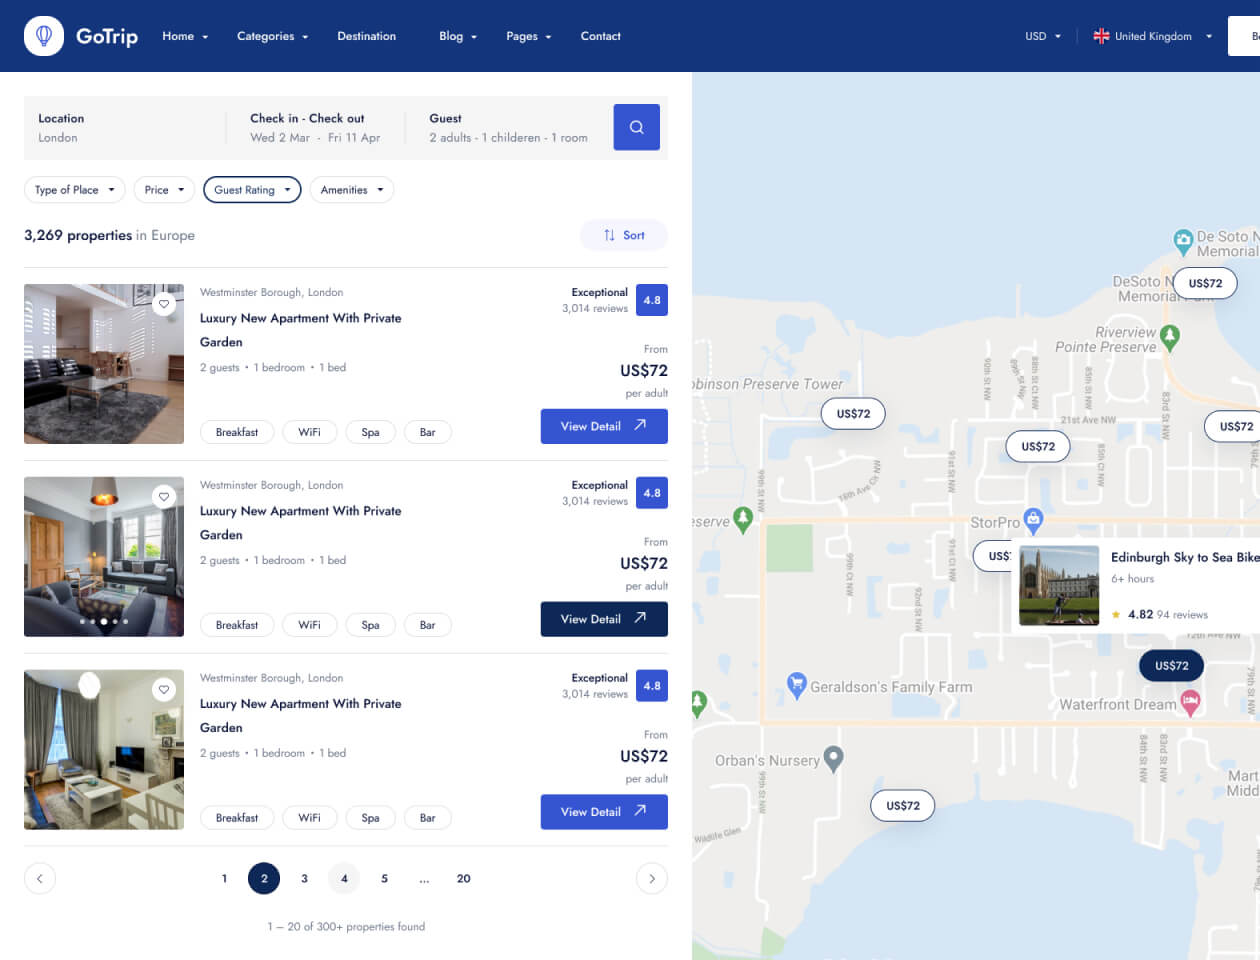The width and height of the screenshot is (1260, 960).
Task: Open the Categories menu
Action: tap(272, 36)
